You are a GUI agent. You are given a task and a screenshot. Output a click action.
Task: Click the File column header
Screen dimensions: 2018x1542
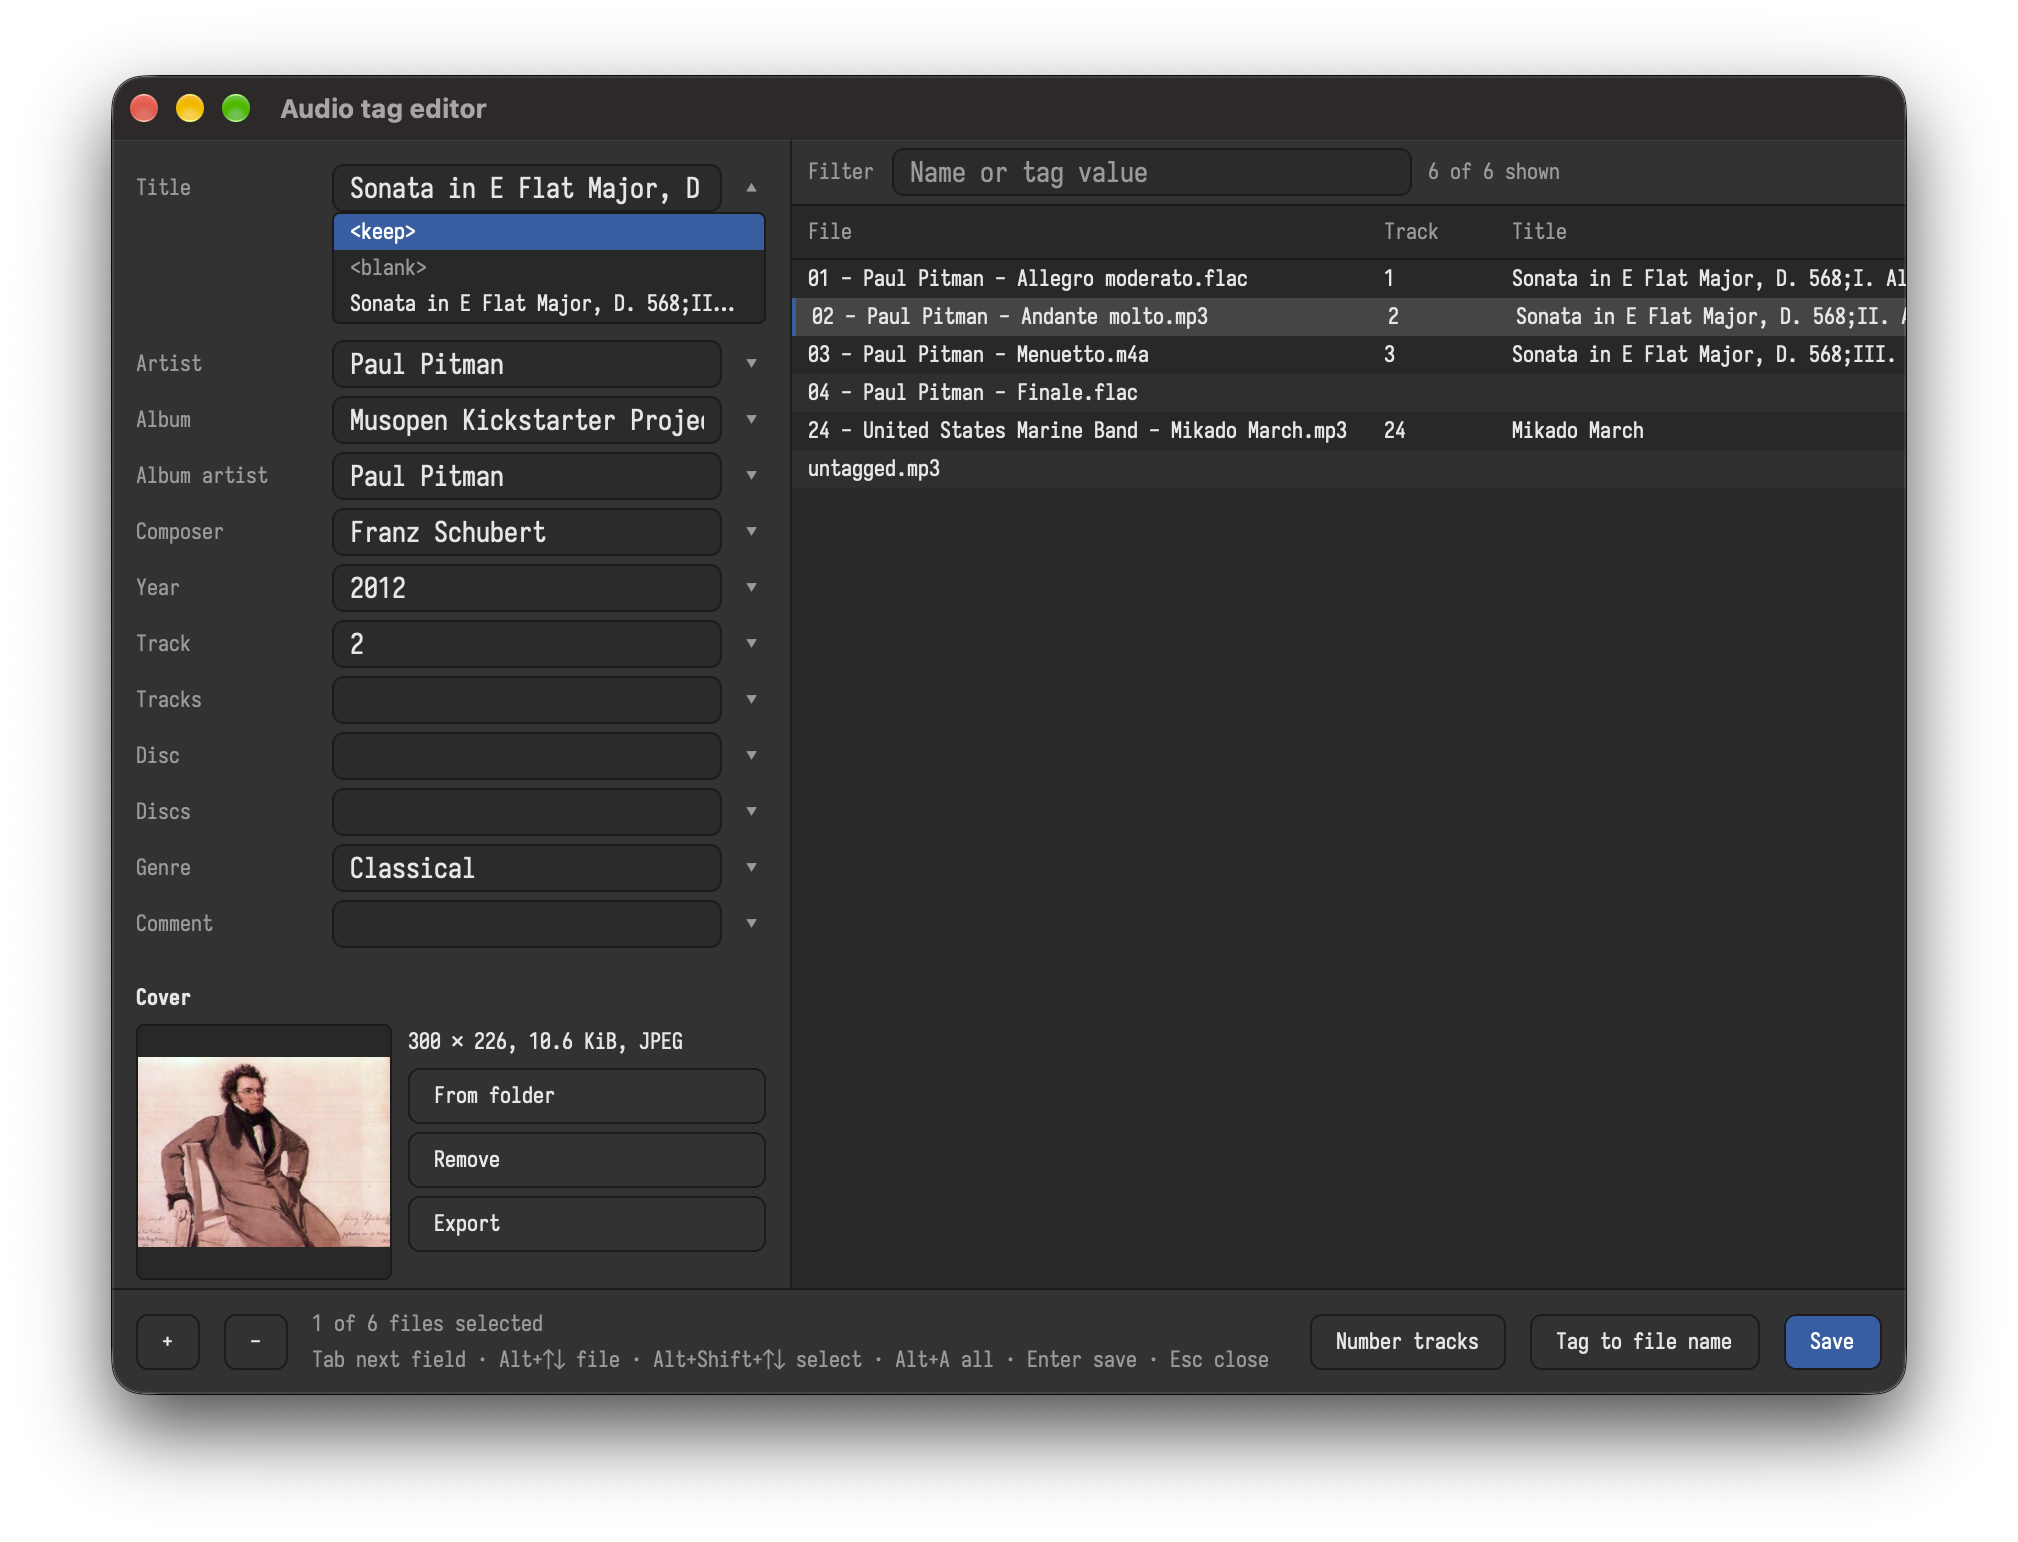click(830, 232)
